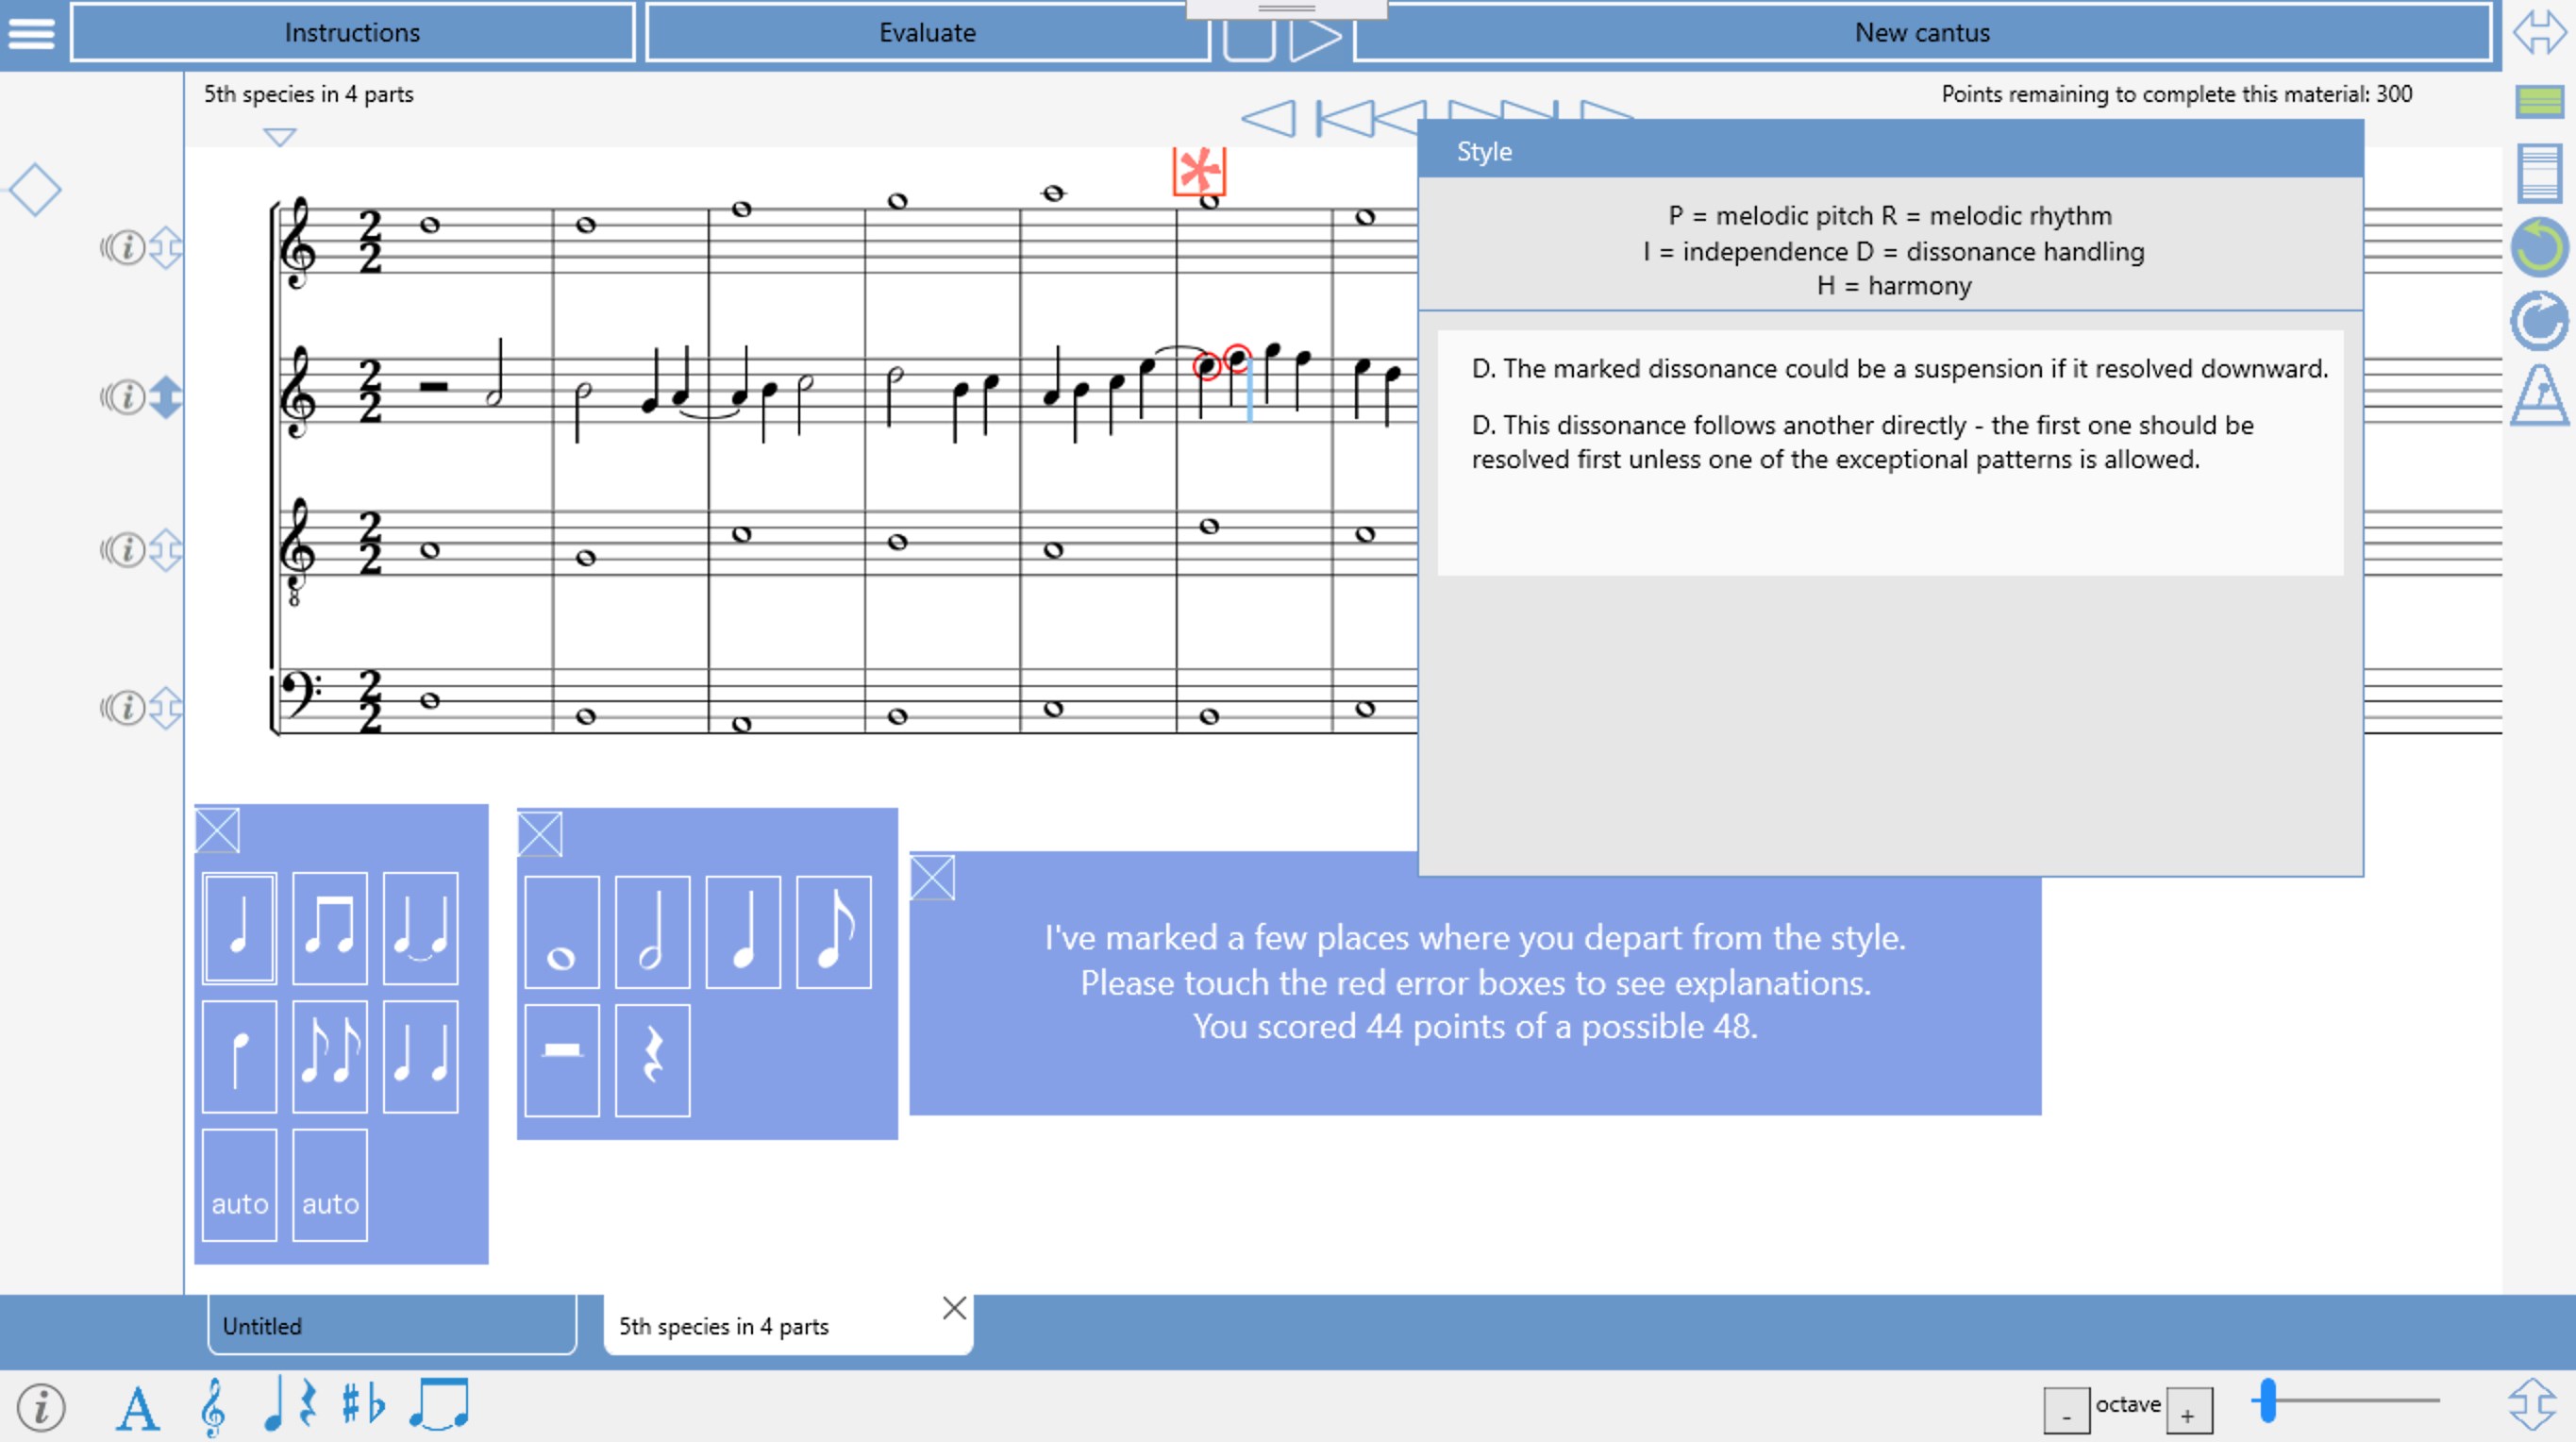Image resolution: width=2576 pixels, height=1442 pixels.
Task: Click the diamond expander on the left edge
Action: (36, 188)
